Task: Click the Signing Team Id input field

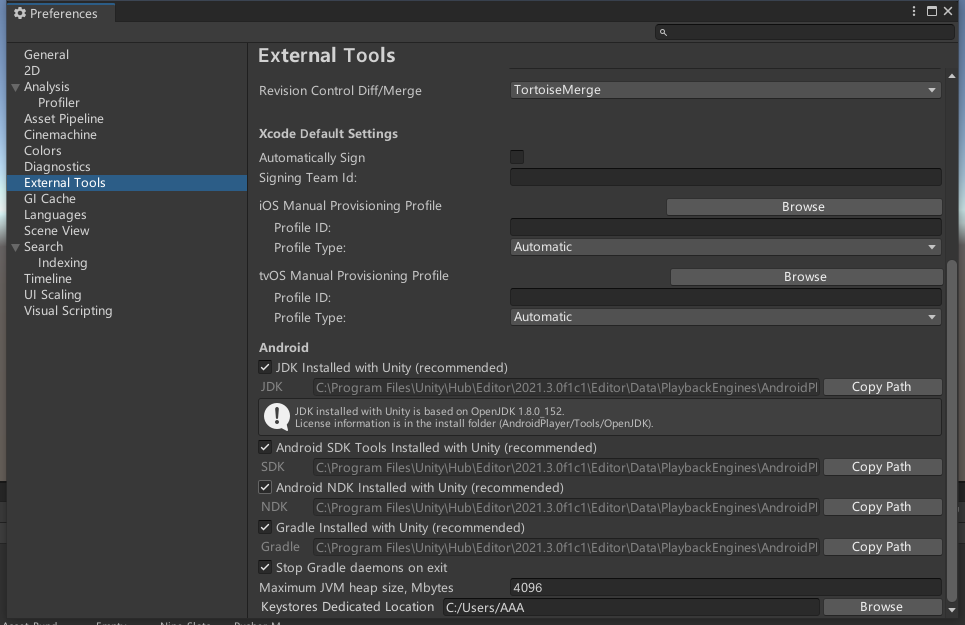Action: click(x=726, y=177)
